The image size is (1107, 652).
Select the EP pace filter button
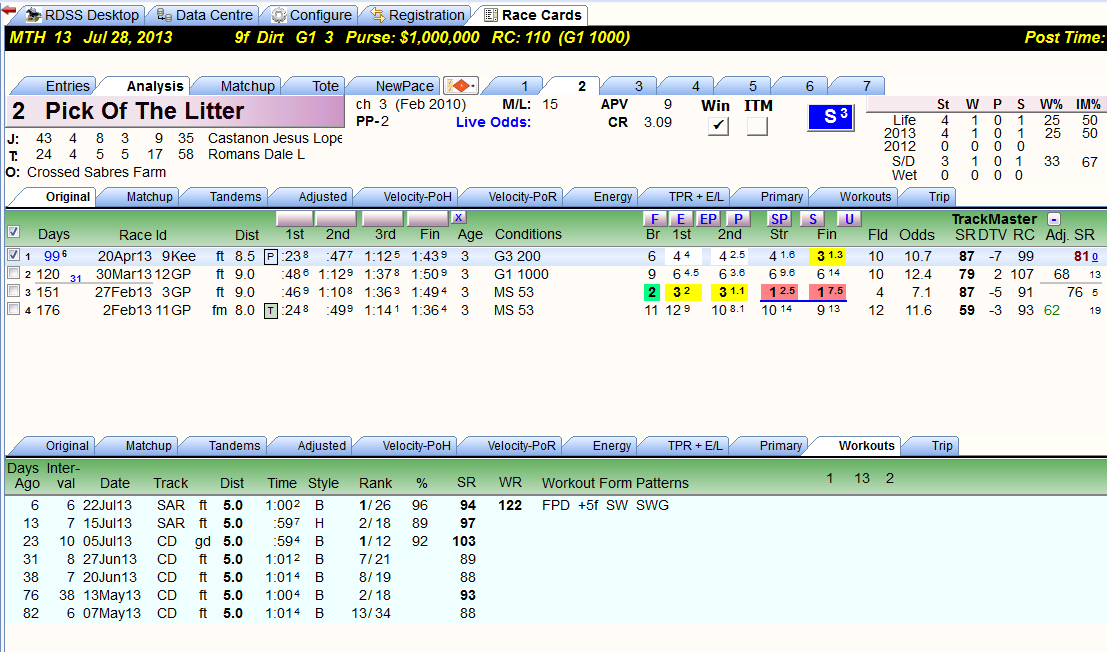[708, 219]
